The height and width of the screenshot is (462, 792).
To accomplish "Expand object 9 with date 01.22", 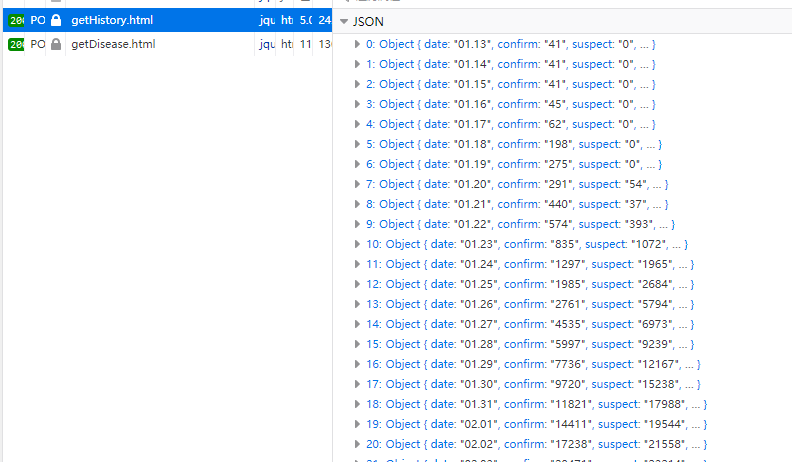I will click(x=357, y=224).
